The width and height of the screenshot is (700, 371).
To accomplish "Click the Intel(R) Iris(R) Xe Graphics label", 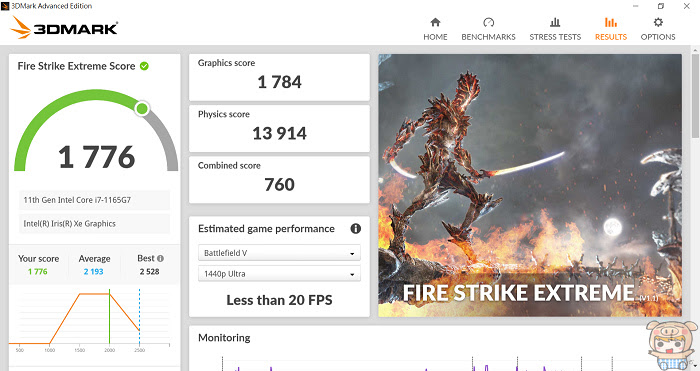I will [x=70, y=224].
